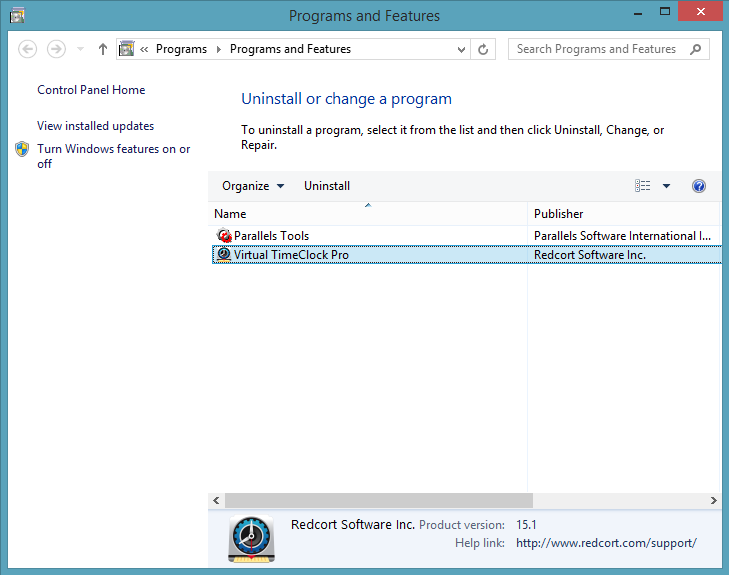This screenshot has height=575, width=729.
Task: Maximize the Programs and Features window
Action: point(665,12)
